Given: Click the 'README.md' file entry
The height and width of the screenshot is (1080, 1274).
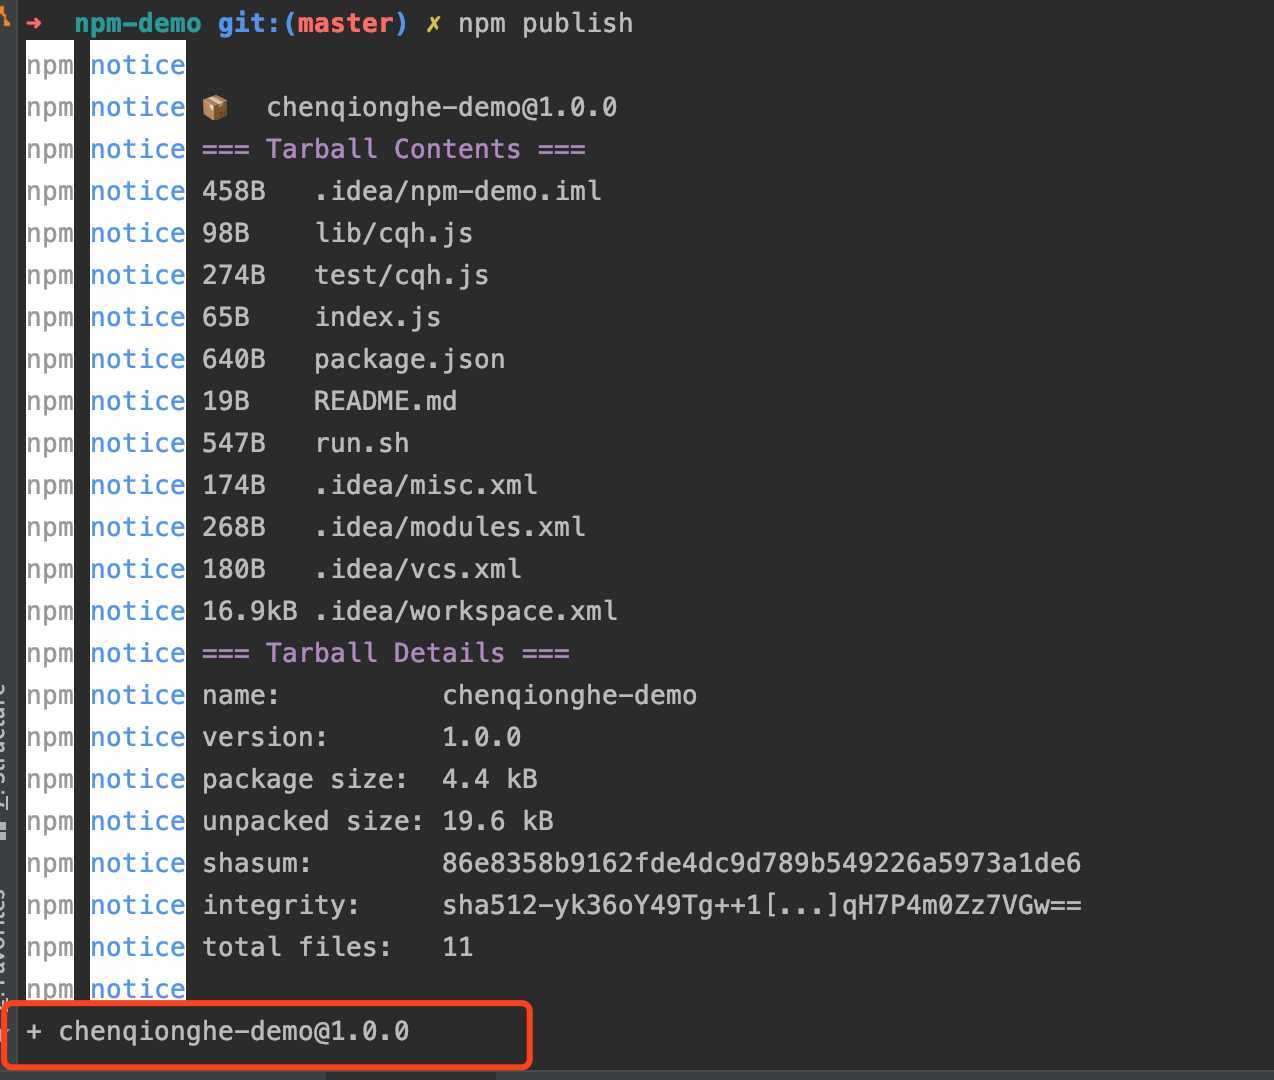Looking at the screenshot, I should point(385,401).
